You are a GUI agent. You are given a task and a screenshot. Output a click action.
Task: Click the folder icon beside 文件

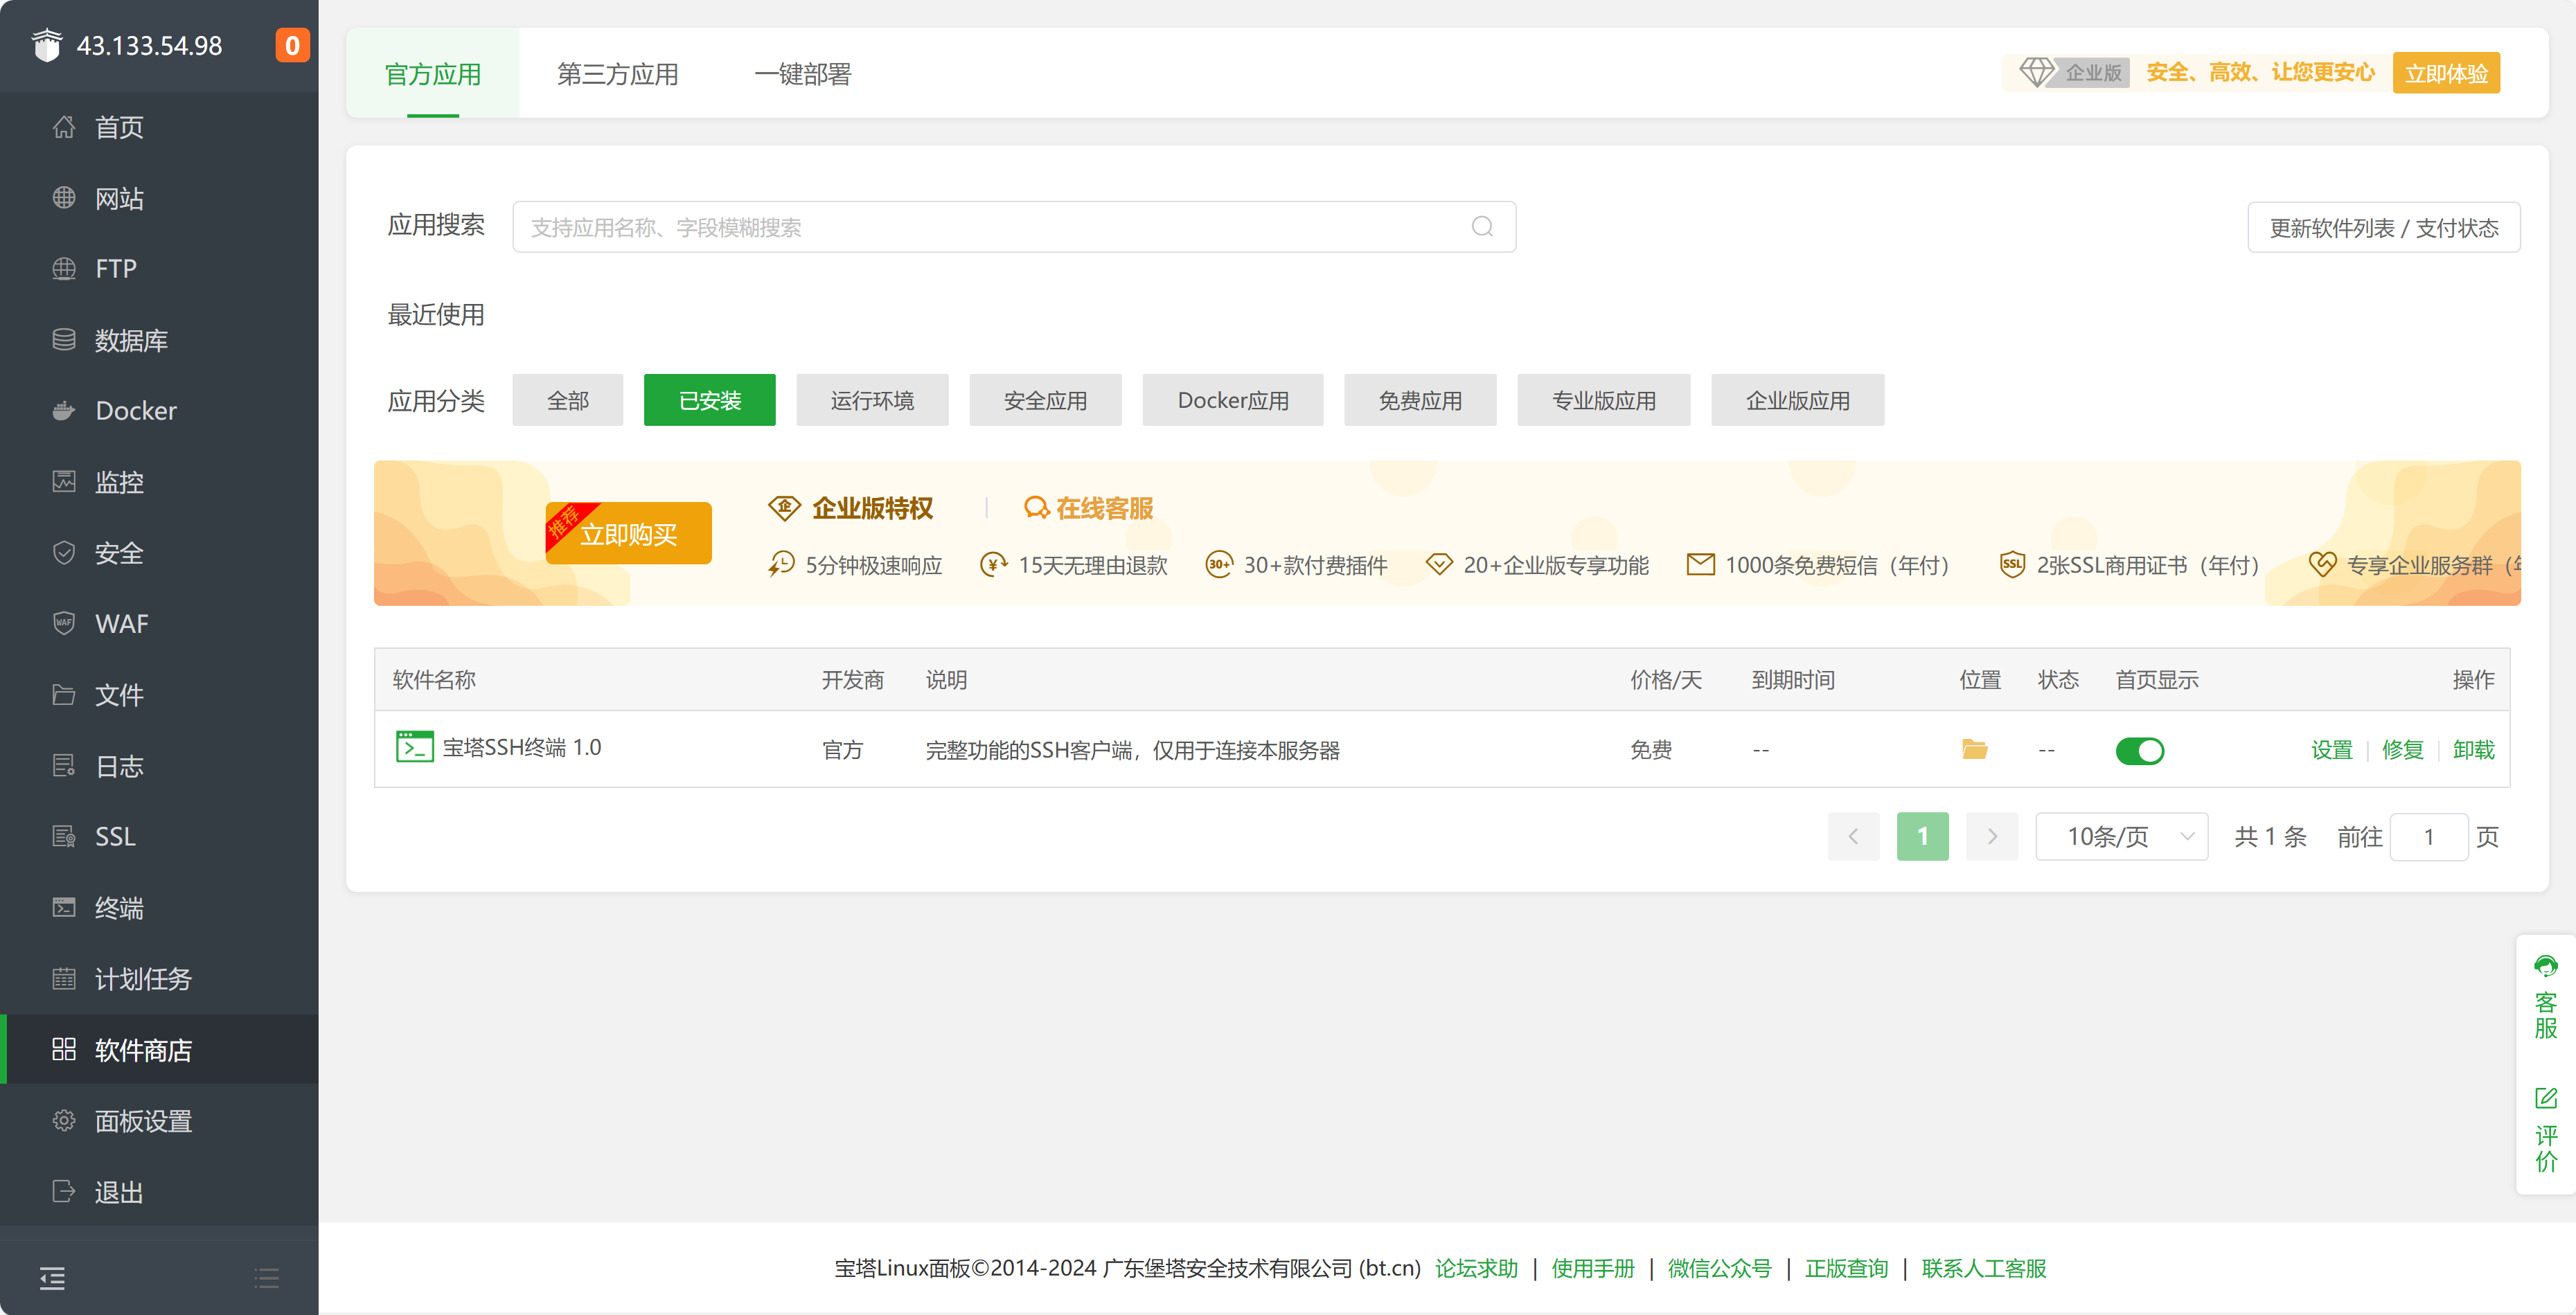coord(64,695)
